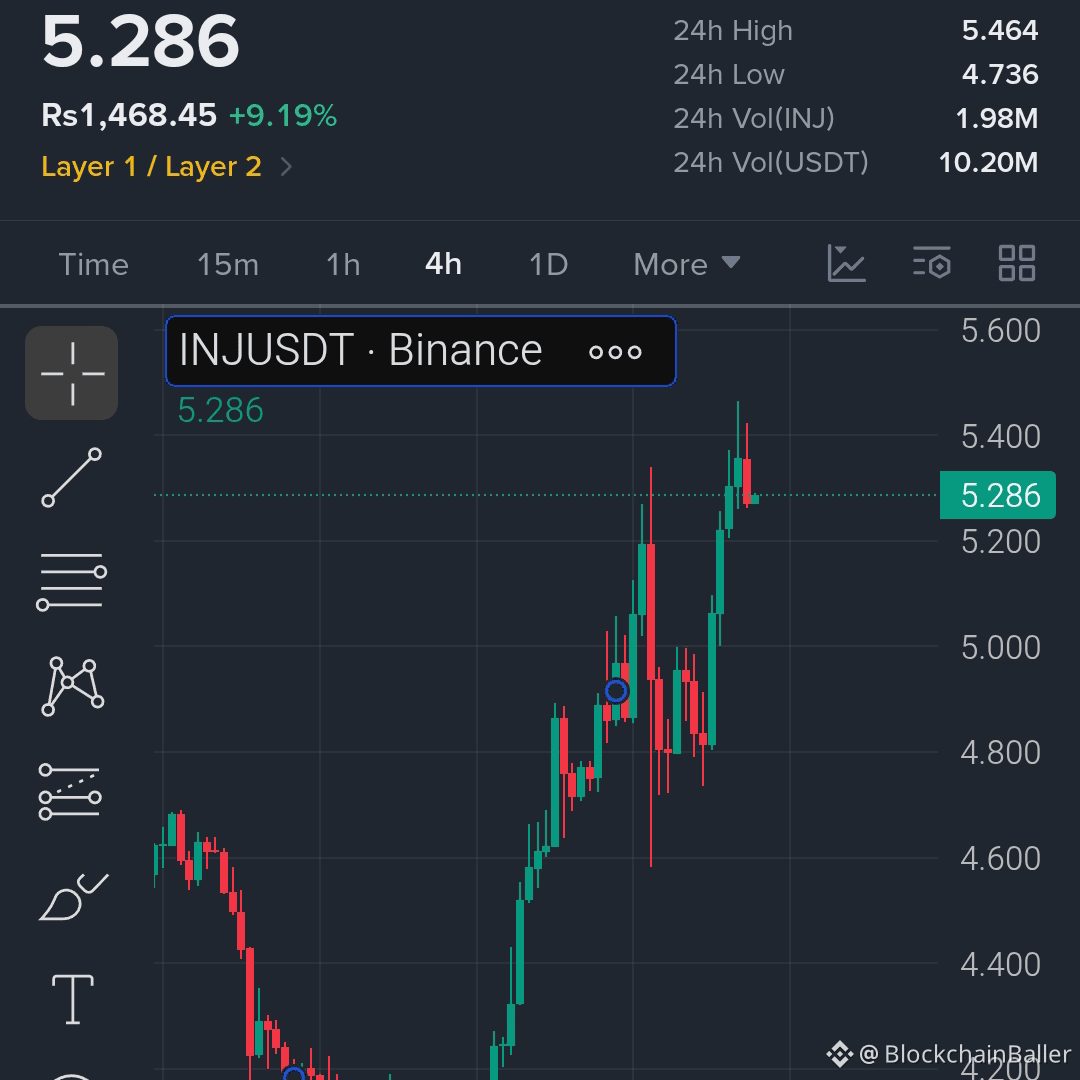
Task: Click the 5.000 price axis label
Action: (x=1000, y=647)
